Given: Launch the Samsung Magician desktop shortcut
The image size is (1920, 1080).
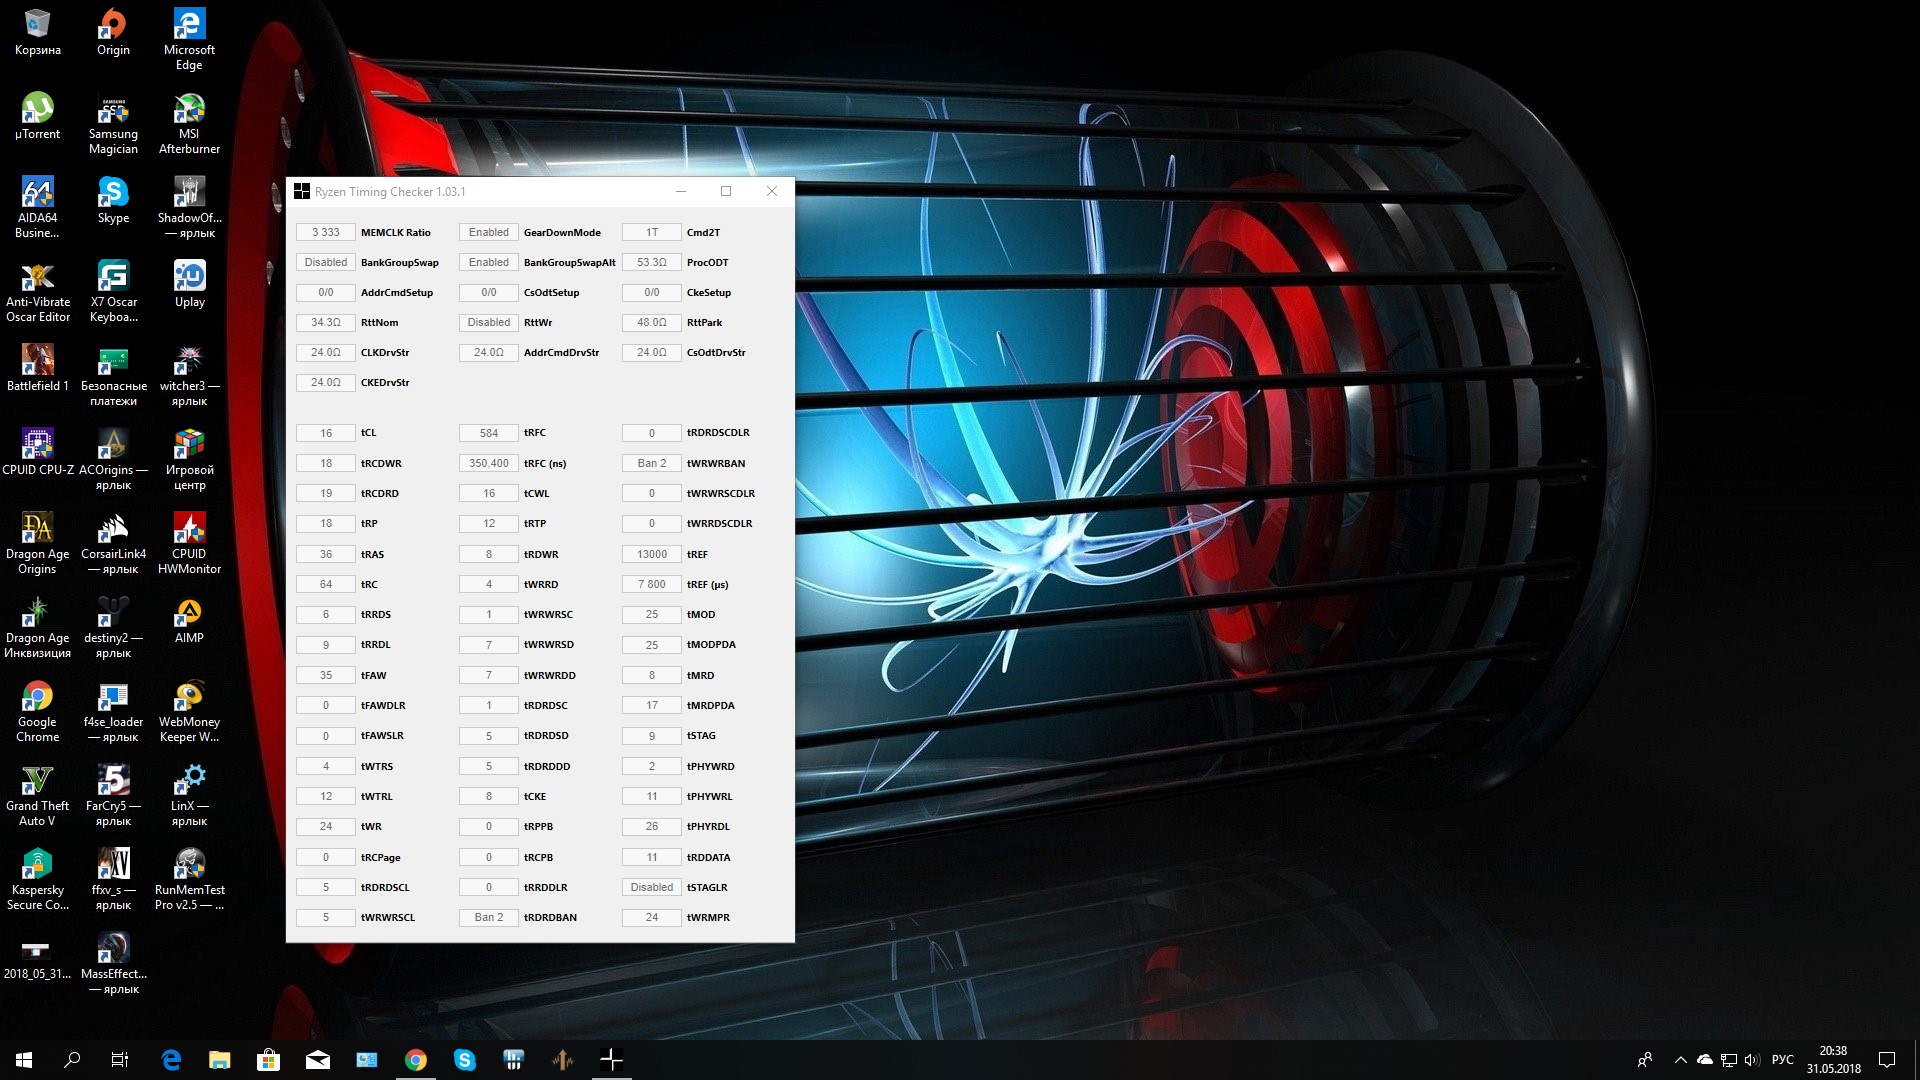Looking at the screenshot, I should click(113, 110).
